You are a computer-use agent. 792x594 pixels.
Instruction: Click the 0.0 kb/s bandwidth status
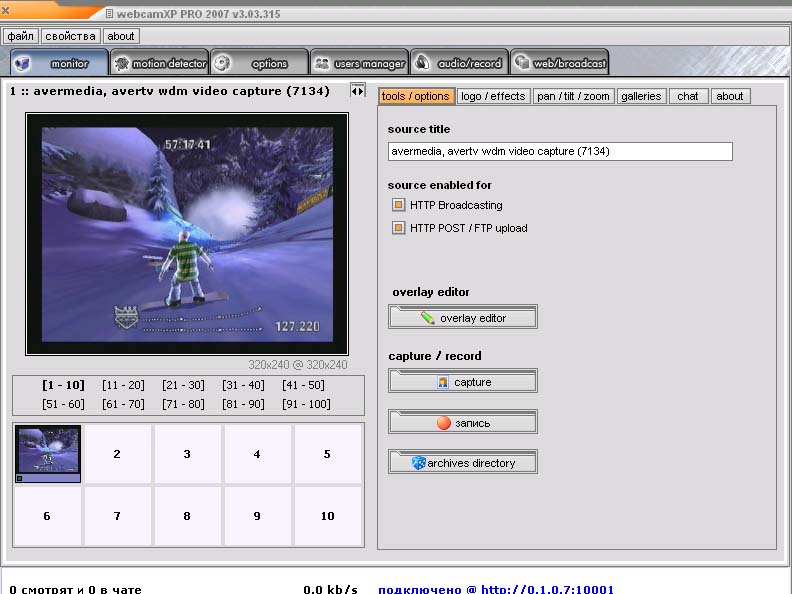330,589
